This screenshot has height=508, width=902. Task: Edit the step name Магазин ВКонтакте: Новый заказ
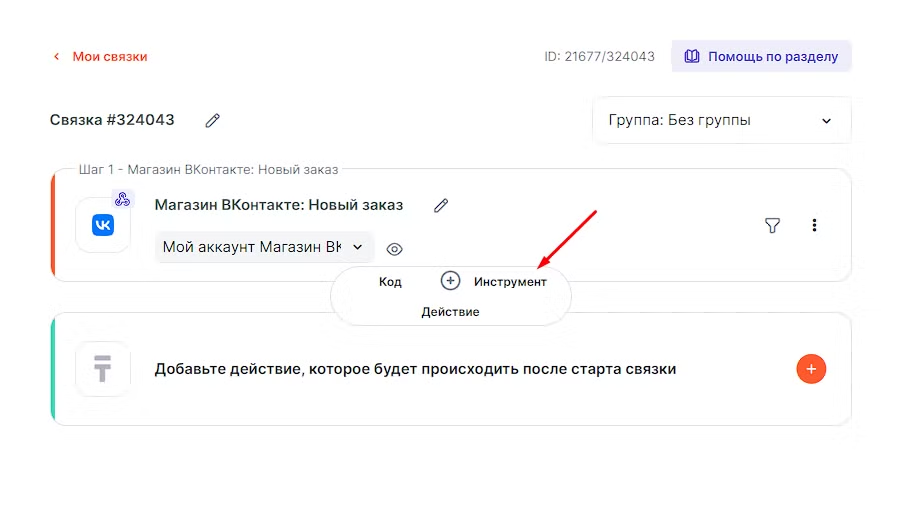pyautogui.click(x=441, y=205)
